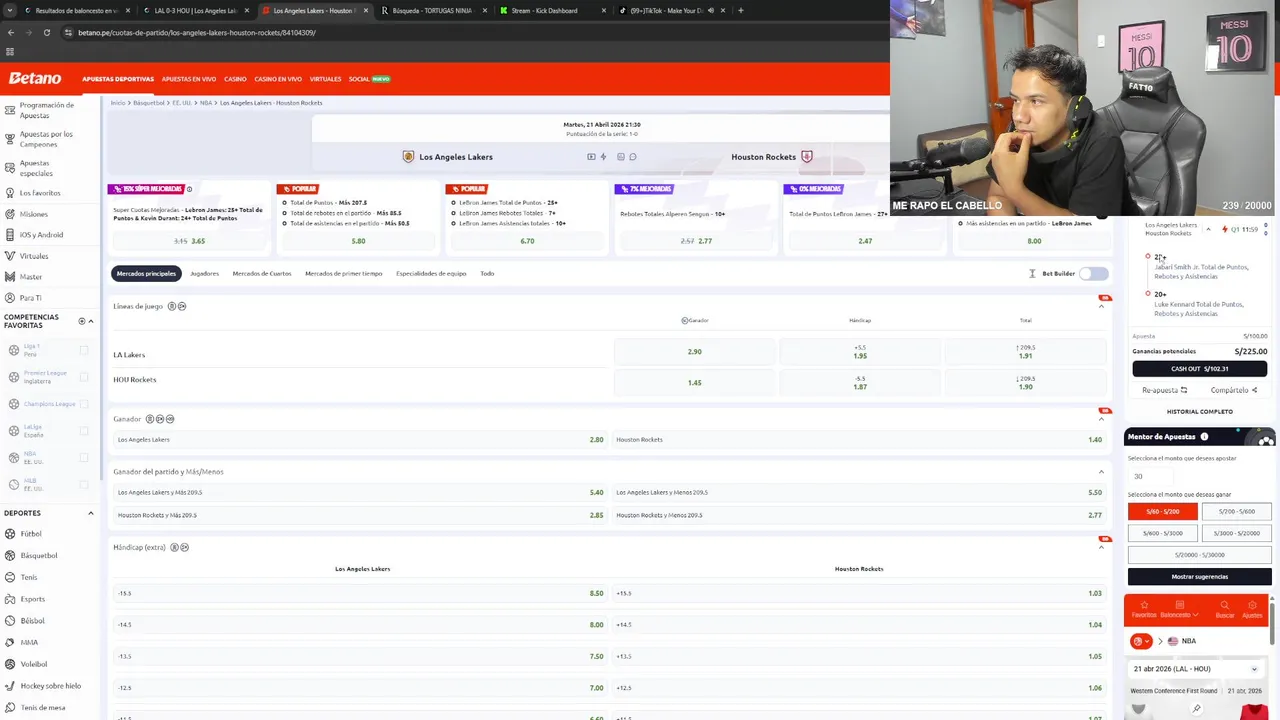The width and height of the screenshot is (1280, 720).
Task: Open Para Ti user icon
Action: pyautogui.click(x=10, y=298)
